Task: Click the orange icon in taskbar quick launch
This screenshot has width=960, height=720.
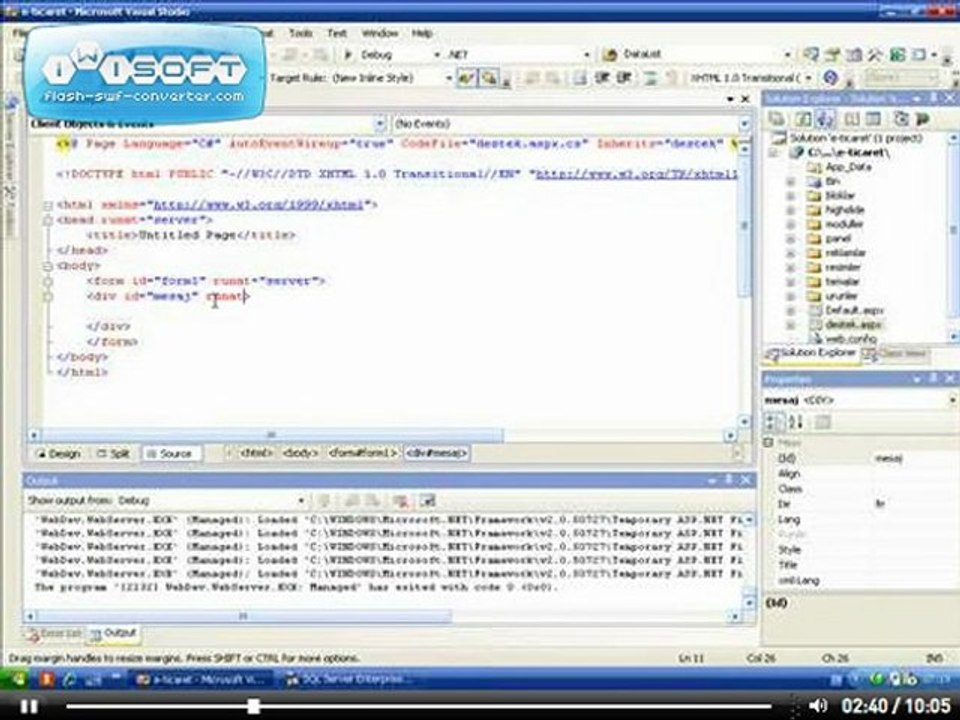Action: (47, 680)
